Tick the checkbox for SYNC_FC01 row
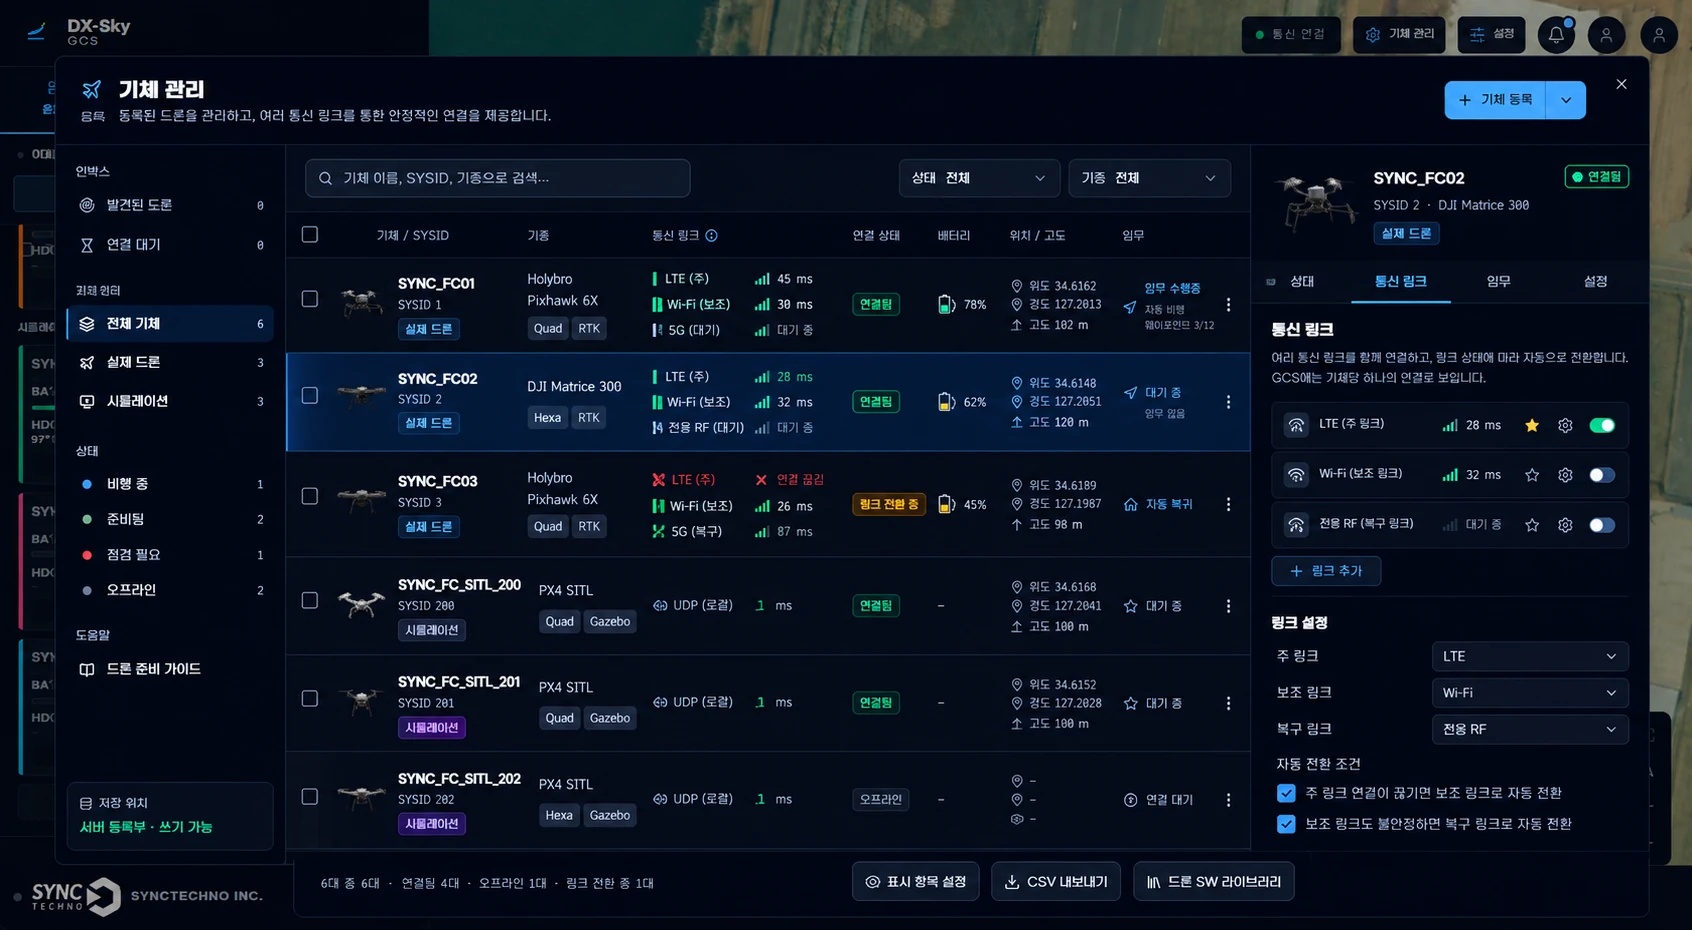The width and height of the screenshot is (1692, 930). coord(310,299)
